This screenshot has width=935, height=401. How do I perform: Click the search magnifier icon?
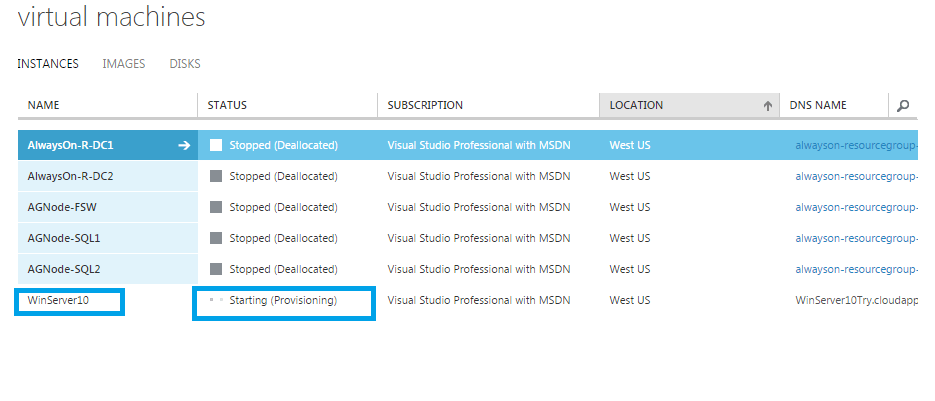point(903,105)
